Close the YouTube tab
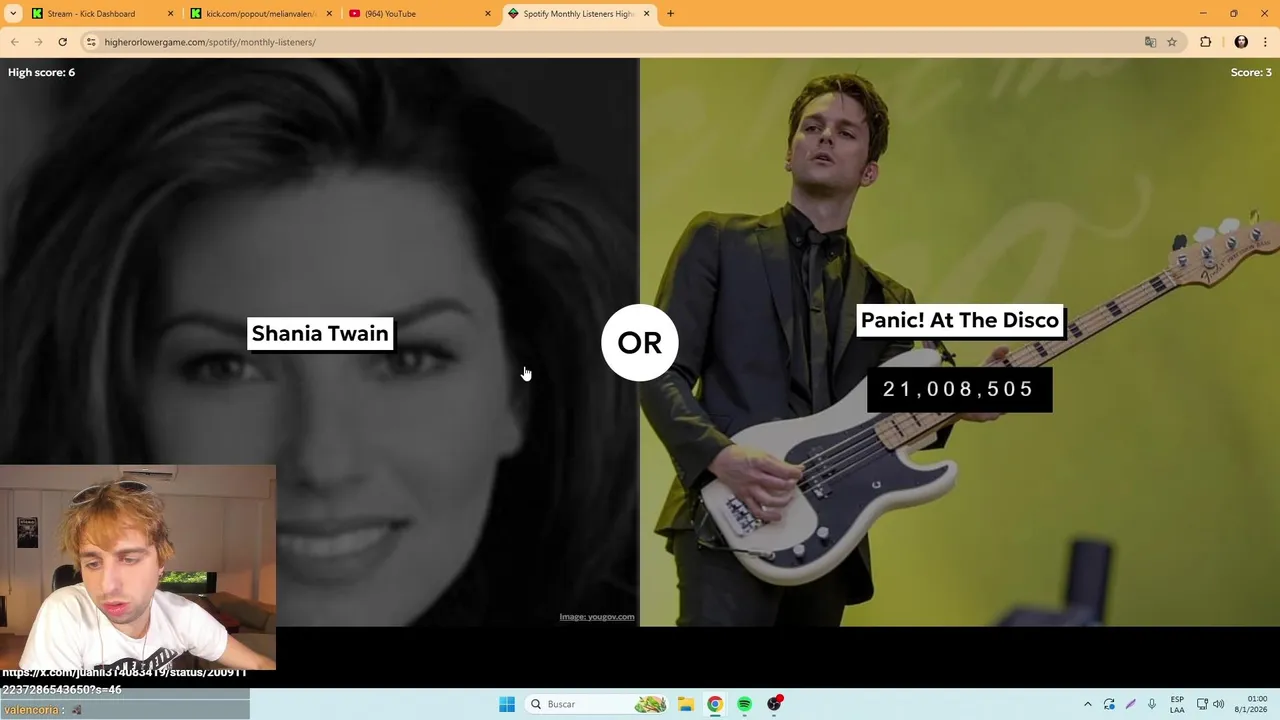 coord(488,14)
